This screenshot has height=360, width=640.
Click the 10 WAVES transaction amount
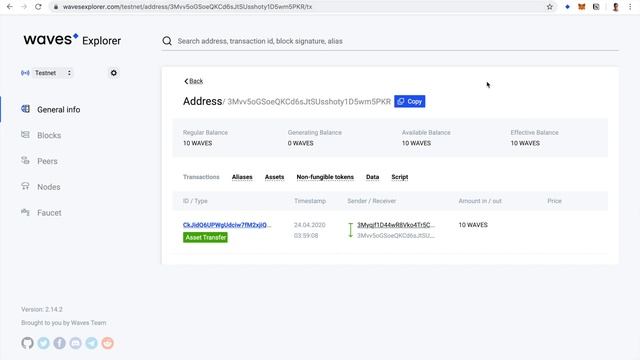coord(473,225)
